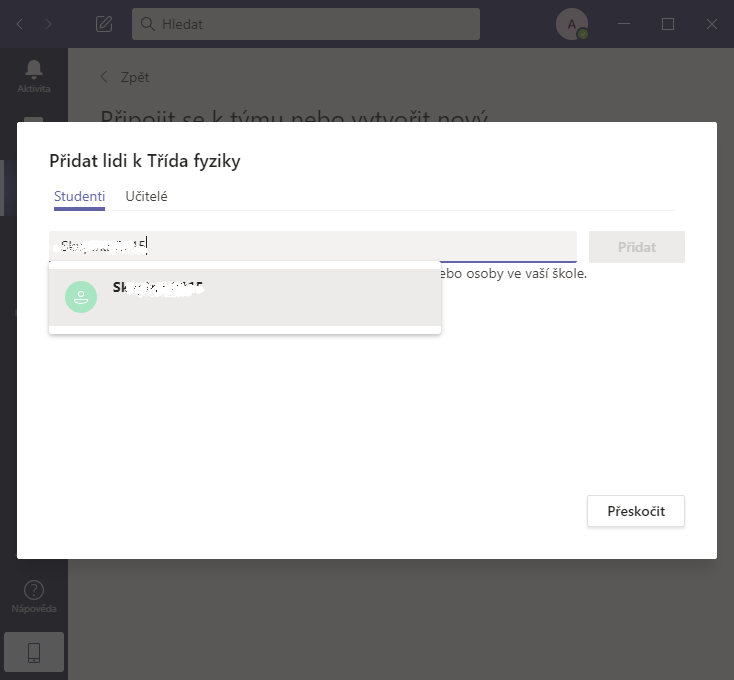Select the Studenti tab
This screenshot has width=734, height=680.
click(79, 196)
